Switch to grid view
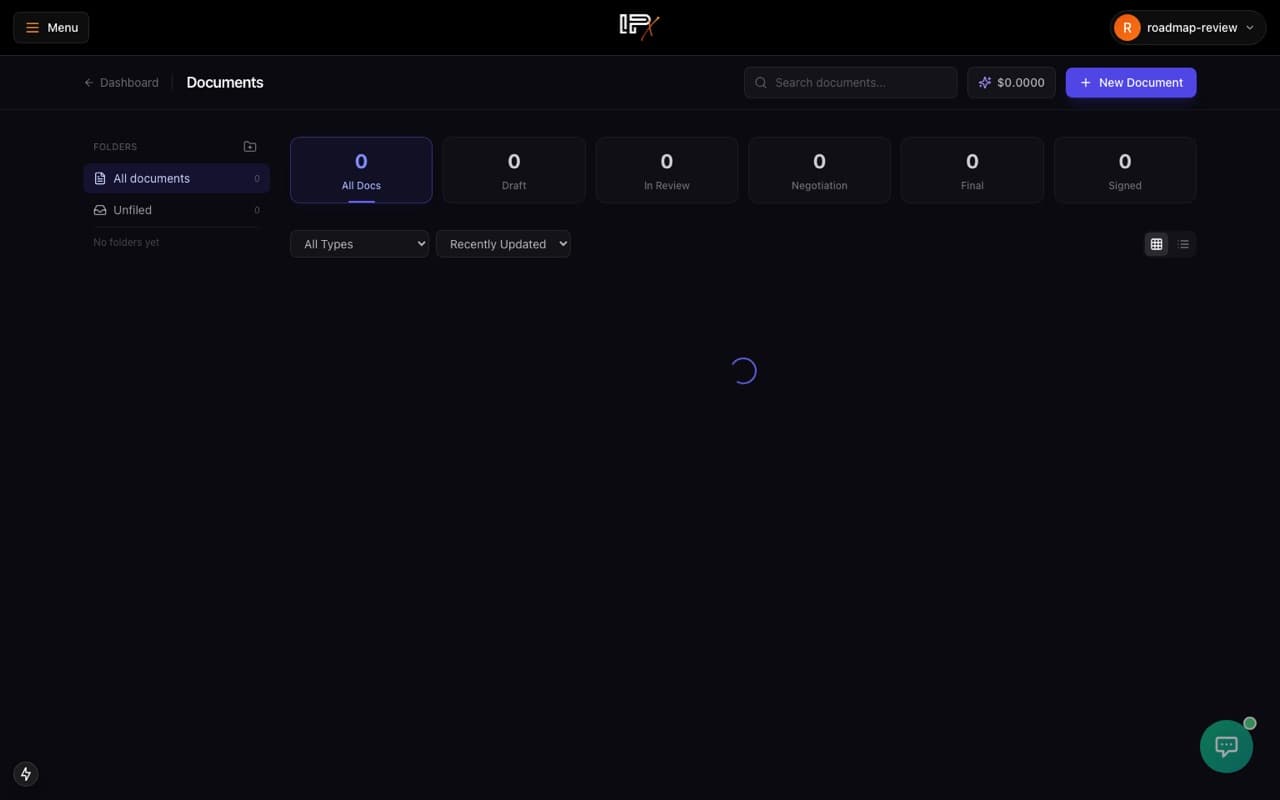 tap(1156, 244)
